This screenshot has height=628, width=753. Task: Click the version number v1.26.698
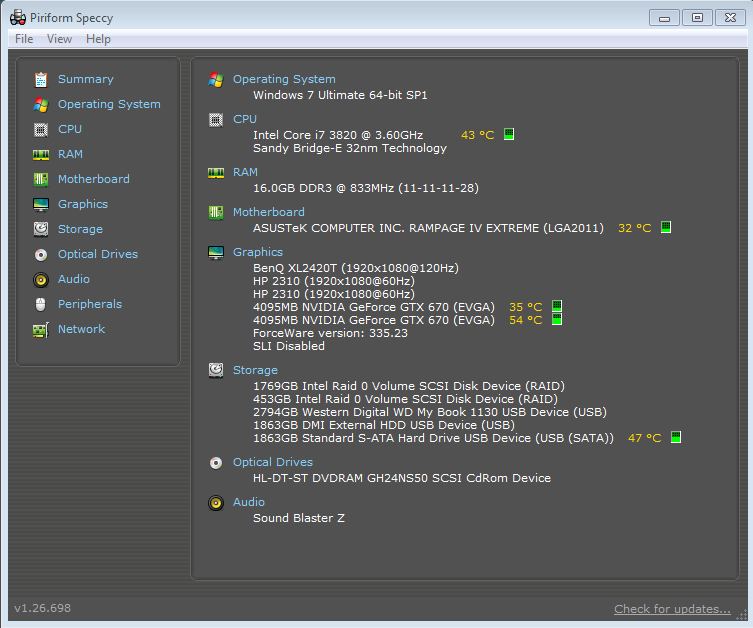(43, 608)
